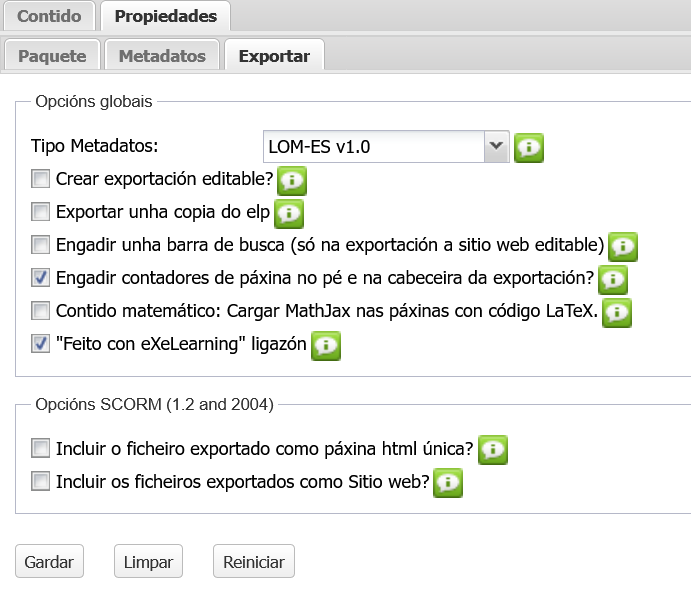Click the Reiniciar button
The image size is (691, 591).
click(254, 562)
